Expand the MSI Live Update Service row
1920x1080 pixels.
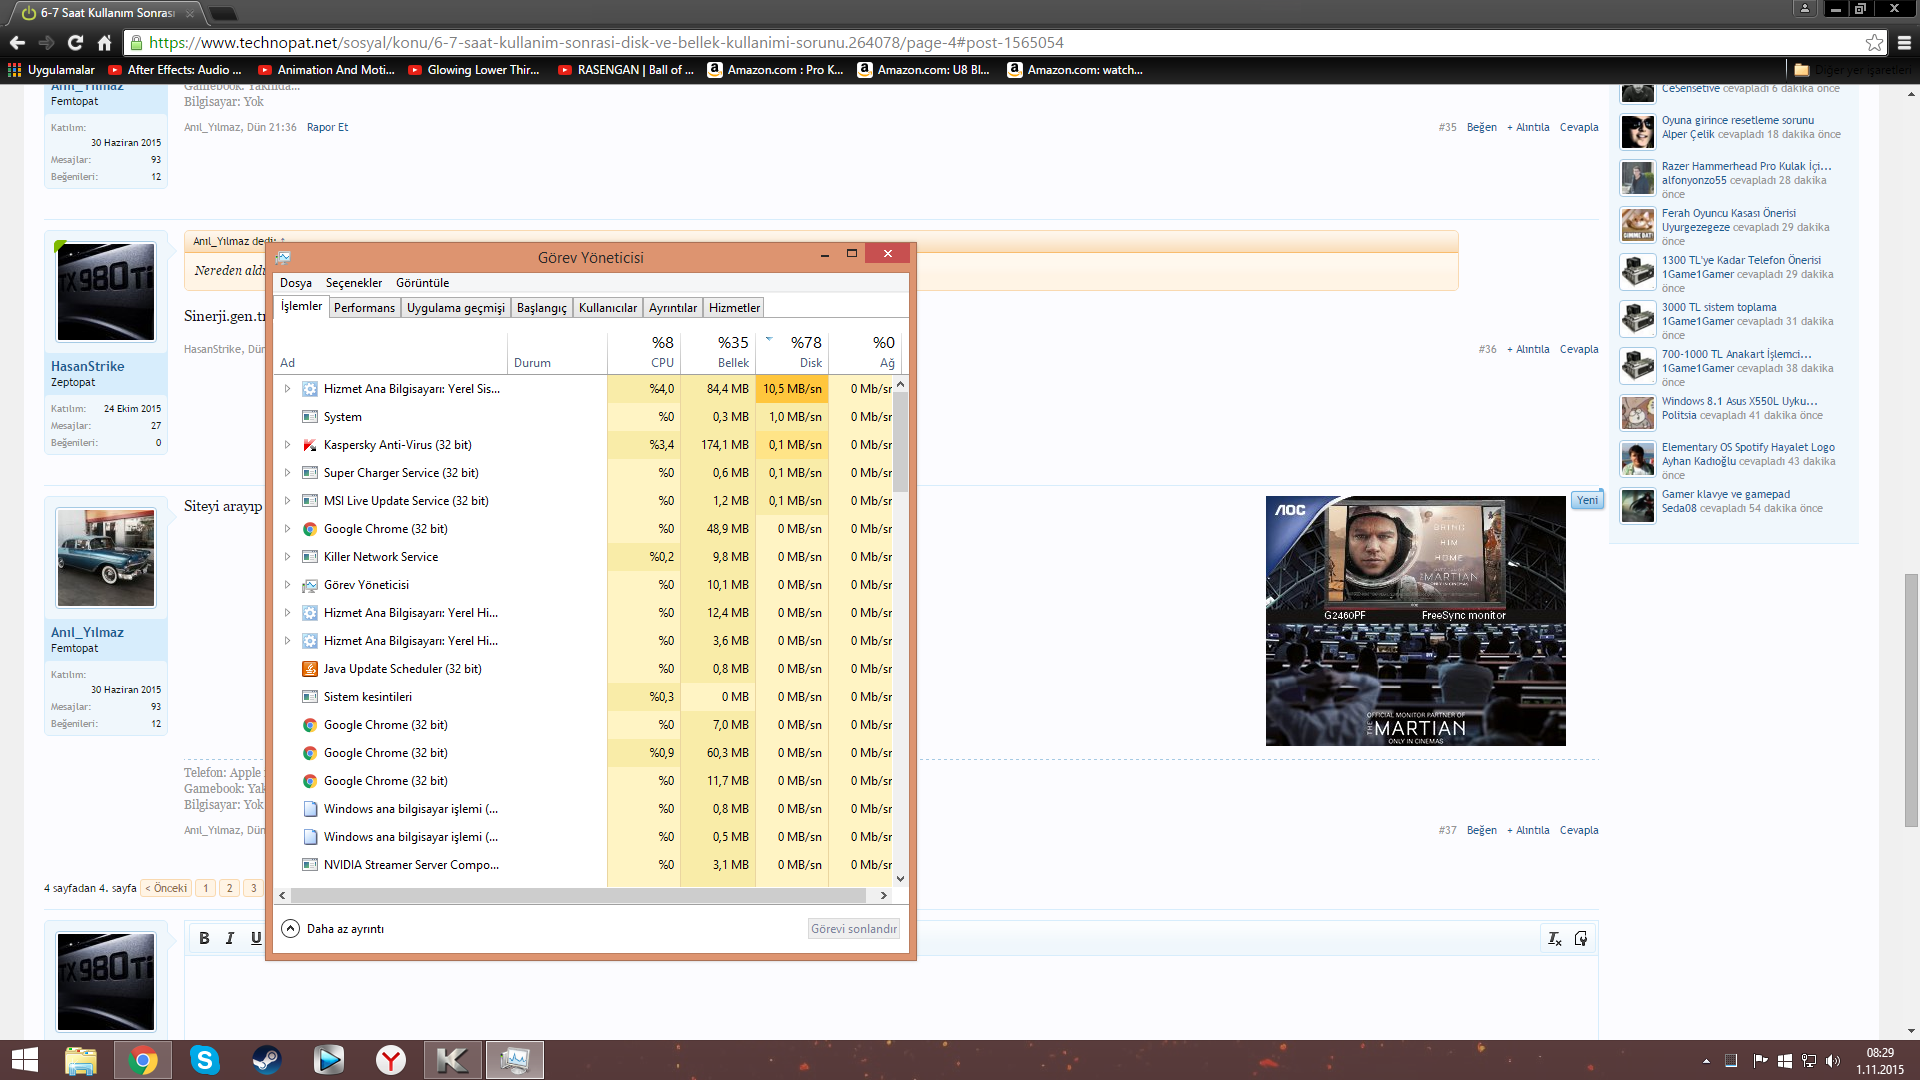pos(287,501)
